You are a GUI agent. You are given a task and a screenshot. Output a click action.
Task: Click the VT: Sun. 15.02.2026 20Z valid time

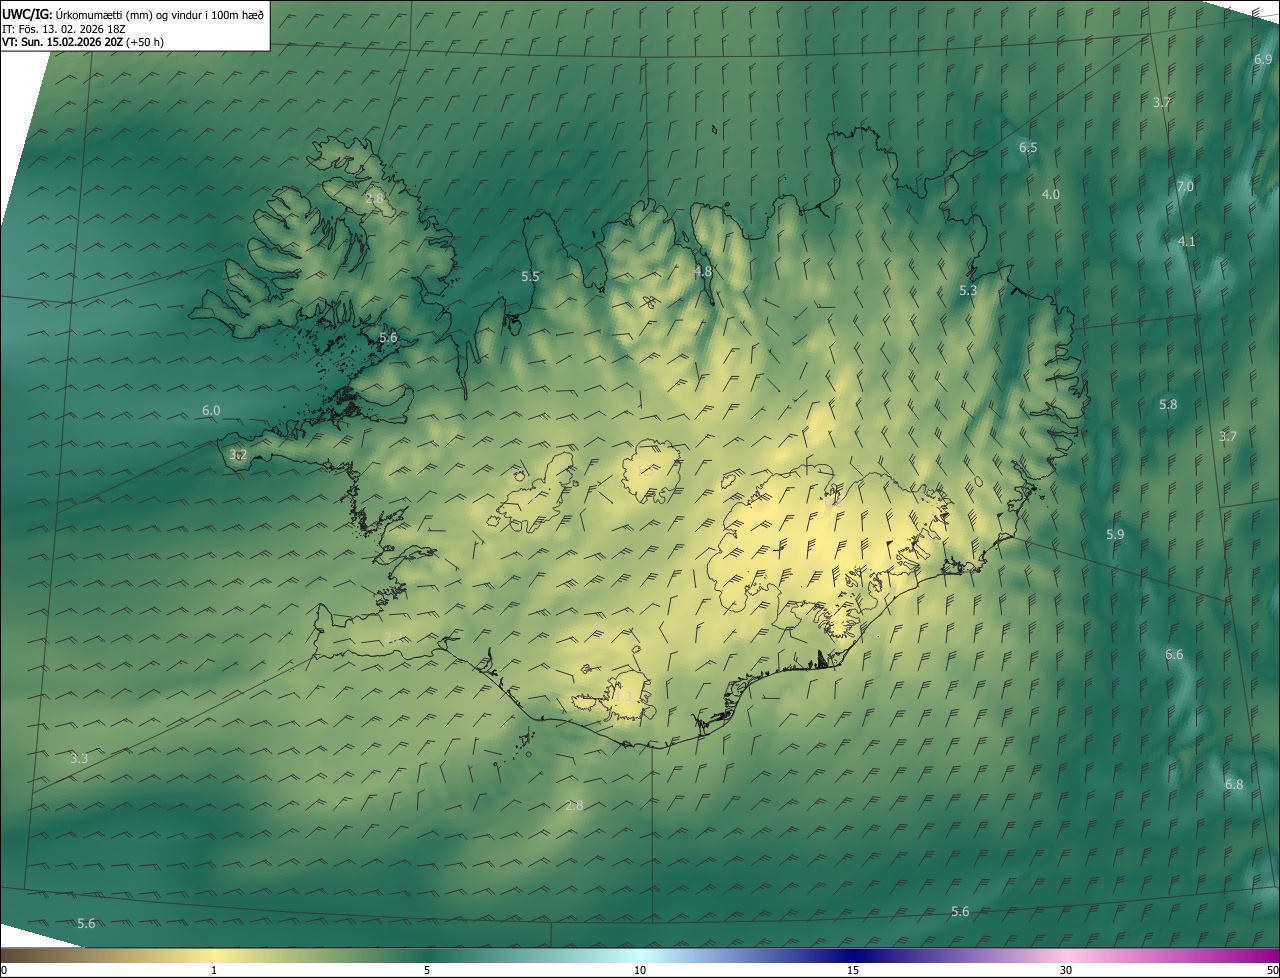click(x=83, y=42)
